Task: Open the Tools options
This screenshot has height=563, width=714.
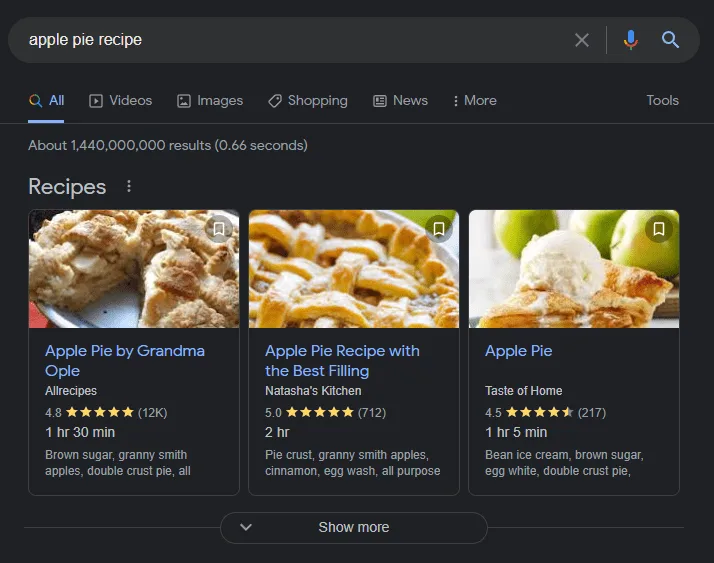Action: coord(662,100)
